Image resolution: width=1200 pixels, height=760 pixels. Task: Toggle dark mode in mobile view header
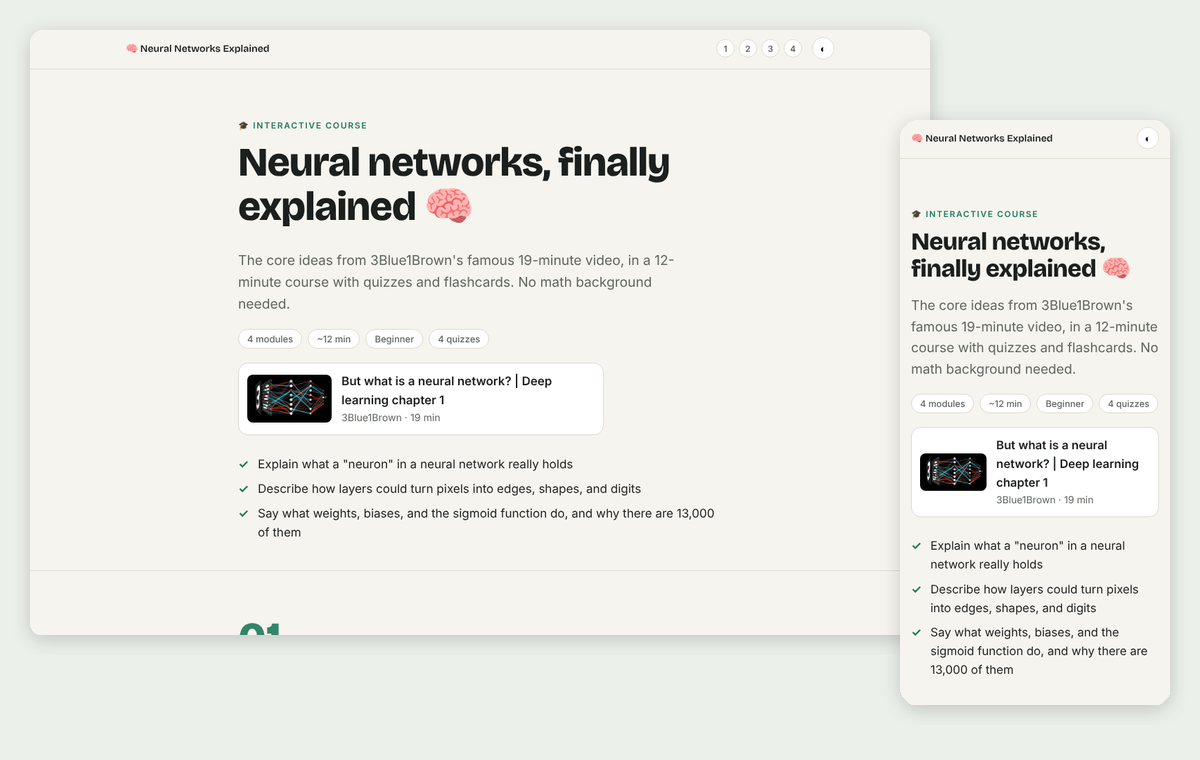(1147, 138)
